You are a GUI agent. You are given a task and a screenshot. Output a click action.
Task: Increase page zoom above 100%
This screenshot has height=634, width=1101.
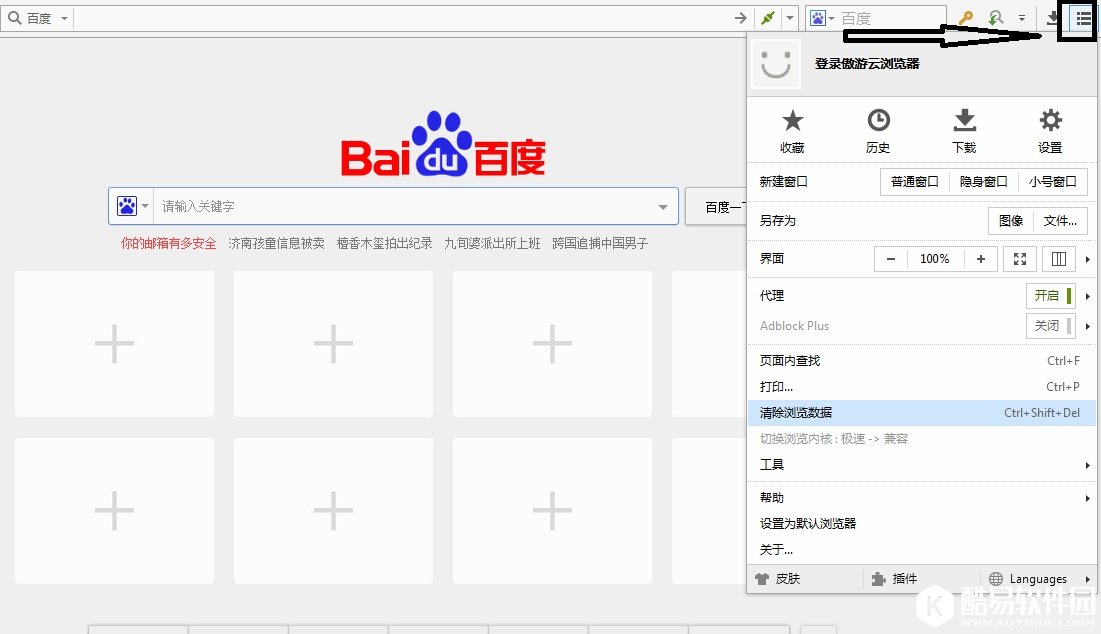click(x=980, y=258)
